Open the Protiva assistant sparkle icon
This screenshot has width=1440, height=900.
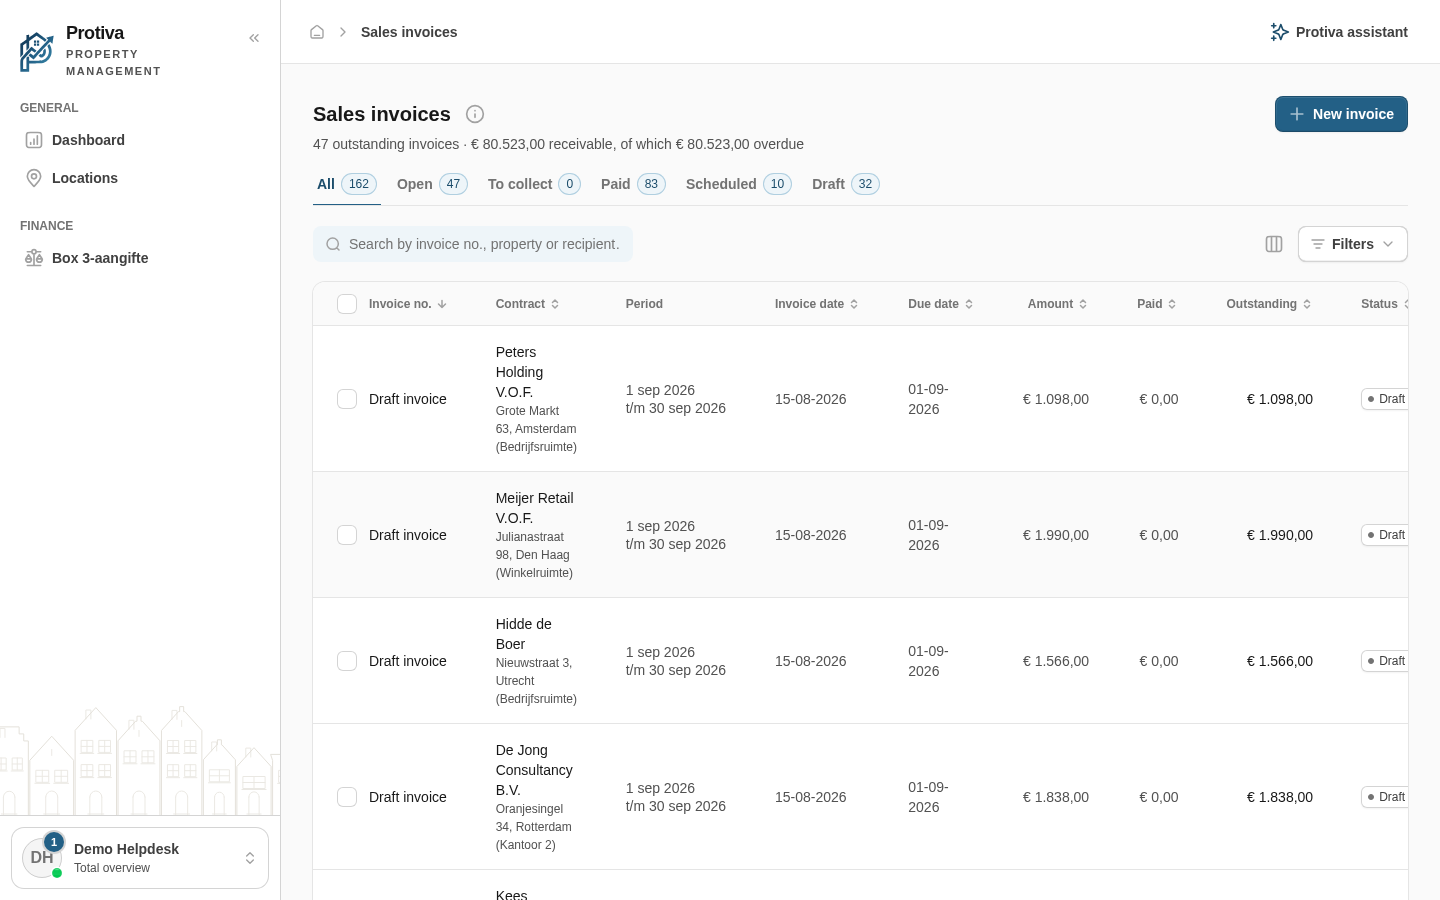(1279, 32)
